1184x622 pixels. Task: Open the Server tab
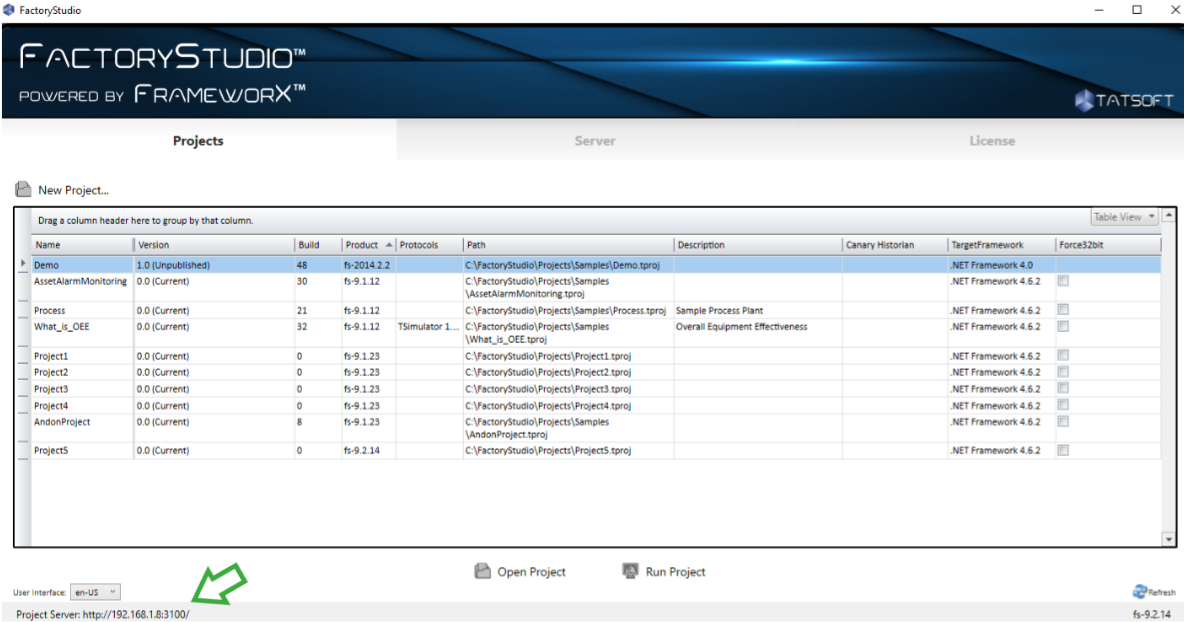click(595, 140)
